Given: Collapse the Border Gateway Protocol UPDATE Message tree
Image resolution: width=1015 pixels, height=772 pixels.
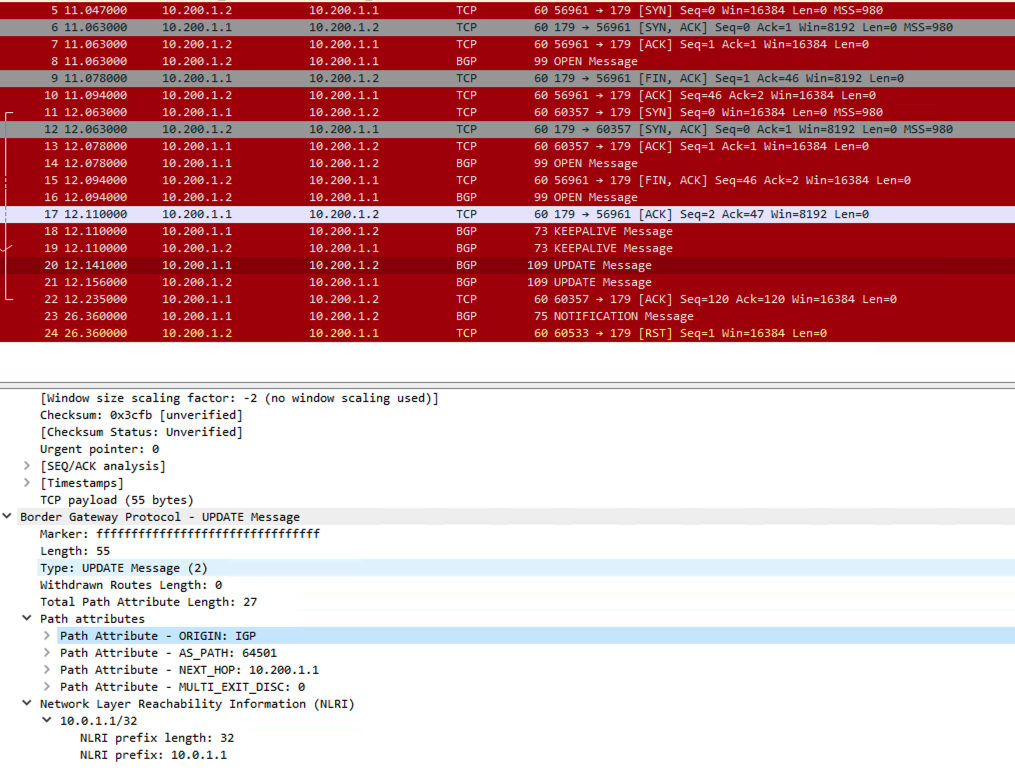Looking at the screenshot, I should 7,516.
